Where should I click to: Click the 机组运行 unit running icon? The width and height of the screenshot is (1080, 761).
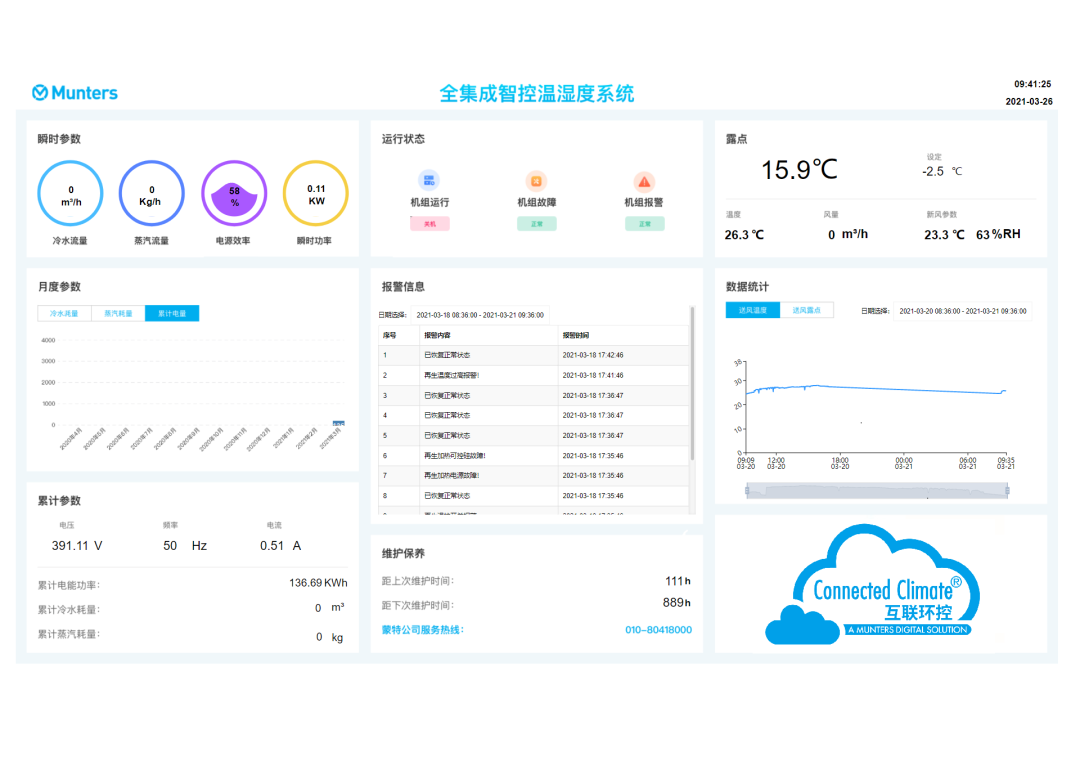429,181
